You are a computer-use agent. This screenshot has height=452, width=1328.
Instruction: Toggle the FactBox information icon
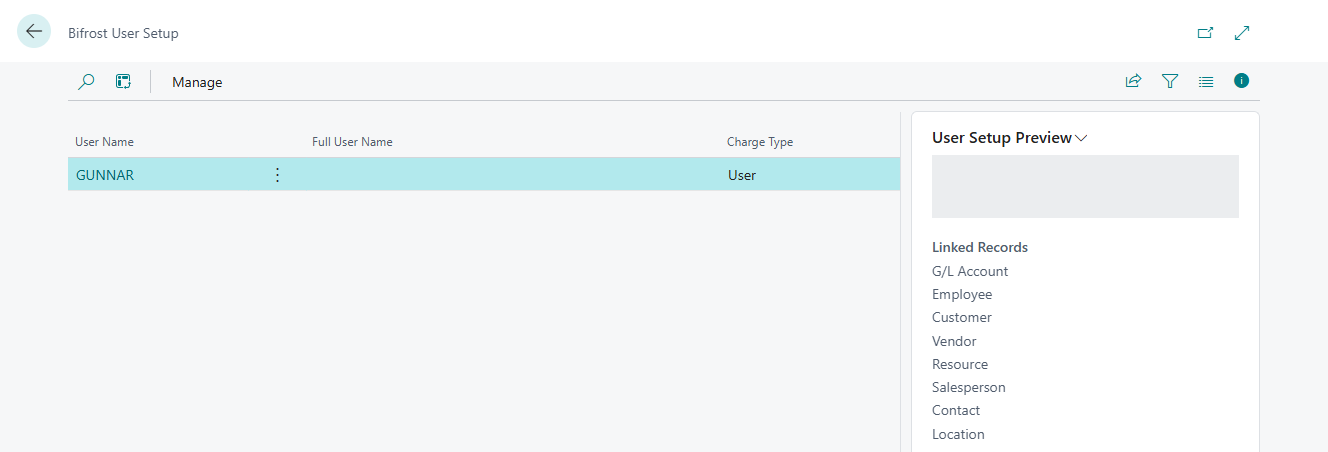[x=1241, y=81]
